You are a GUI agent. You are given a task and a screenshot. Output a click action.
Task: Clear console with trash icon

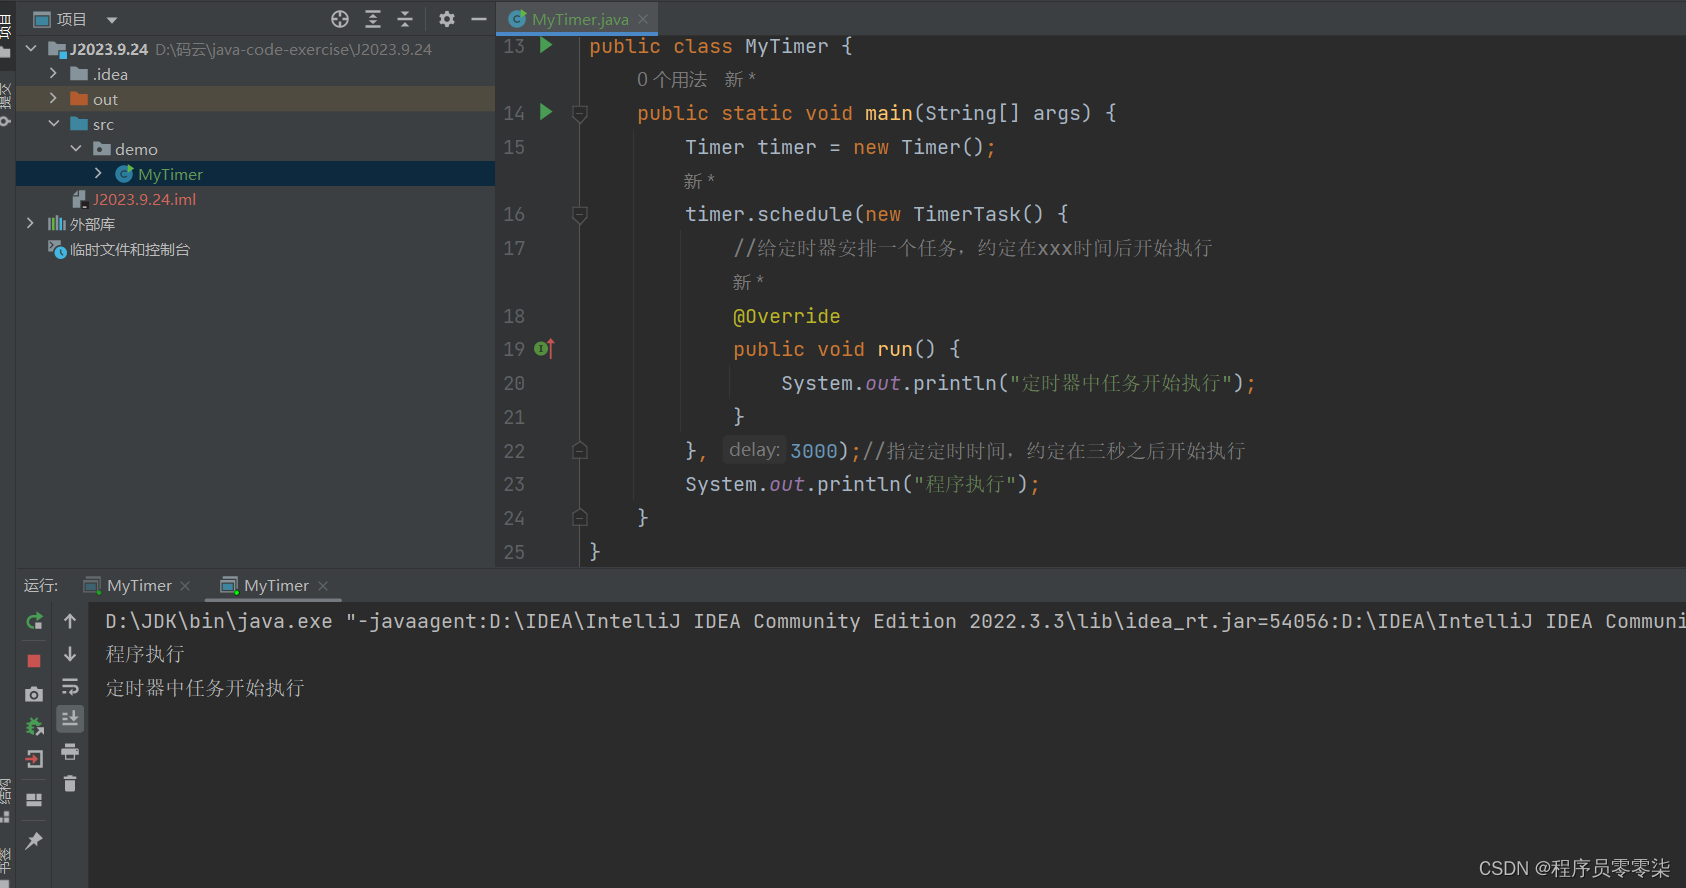pyautogui.click(x=70, y=783)
